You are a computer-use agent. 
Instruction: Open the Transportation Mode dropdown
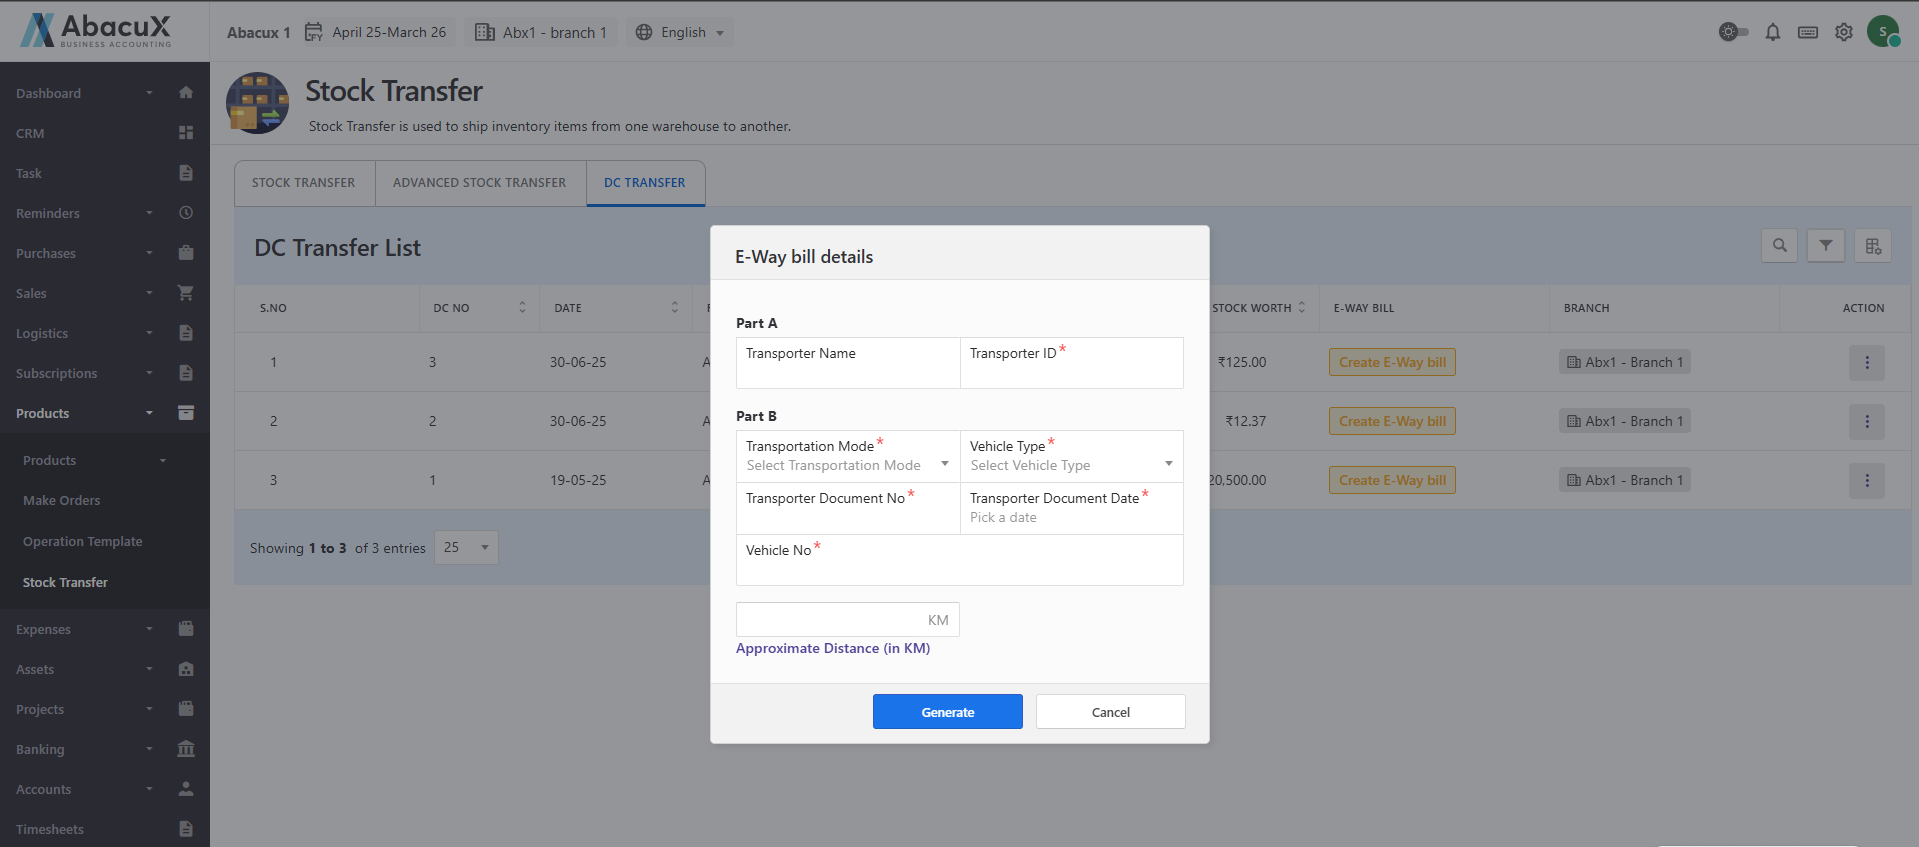pyautogui.click(x=846, y=465)
